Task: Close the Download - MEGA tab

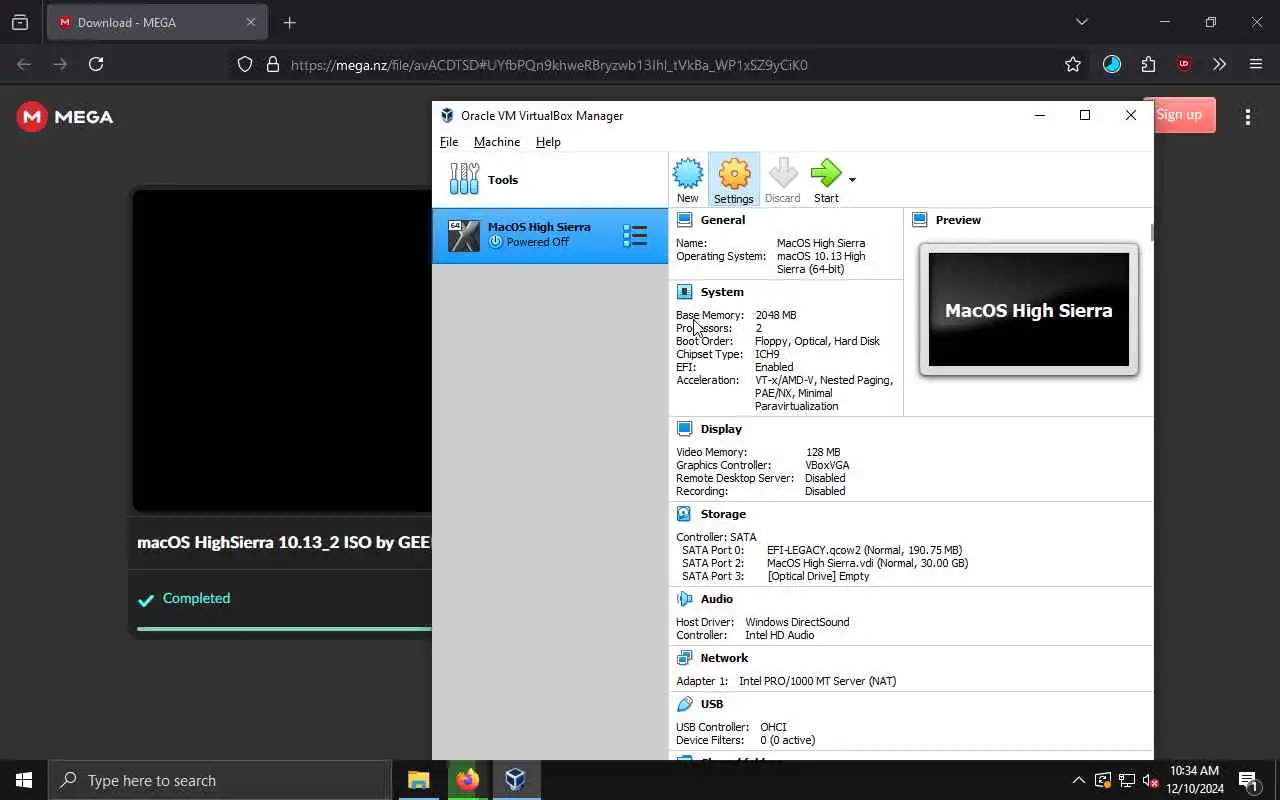Action: coord(251,22)
